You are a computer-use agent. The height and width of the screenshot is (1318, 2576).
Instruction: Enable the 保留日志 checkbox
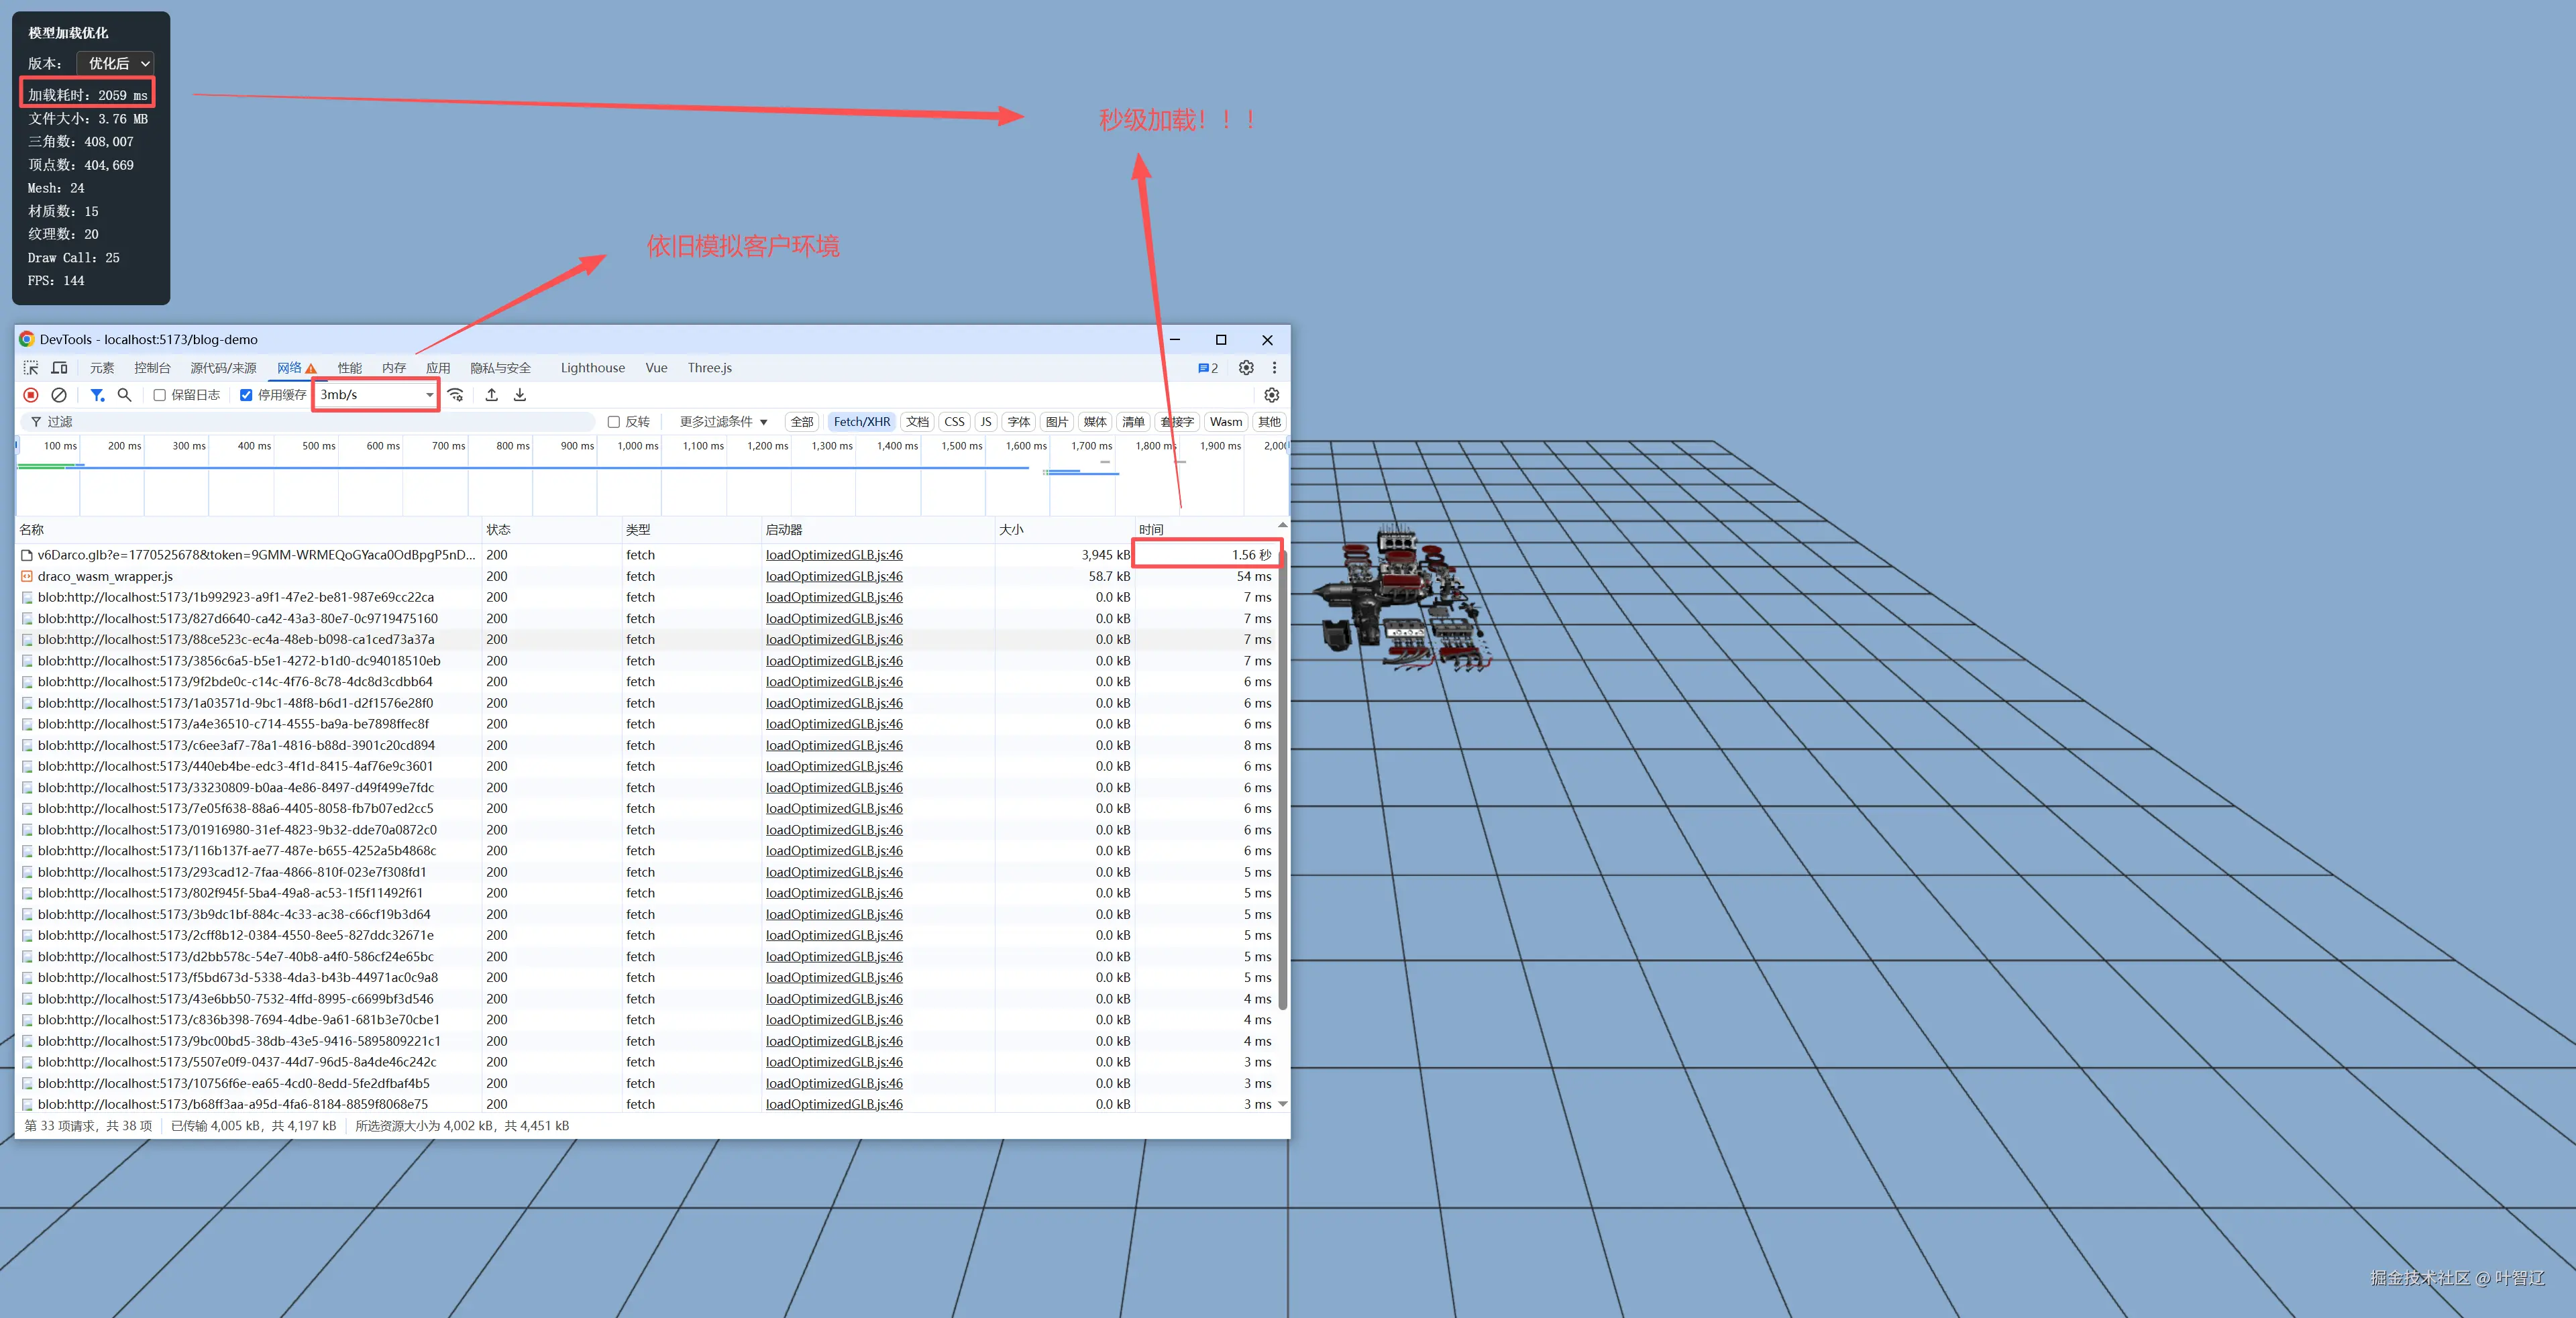coord(160,395)
